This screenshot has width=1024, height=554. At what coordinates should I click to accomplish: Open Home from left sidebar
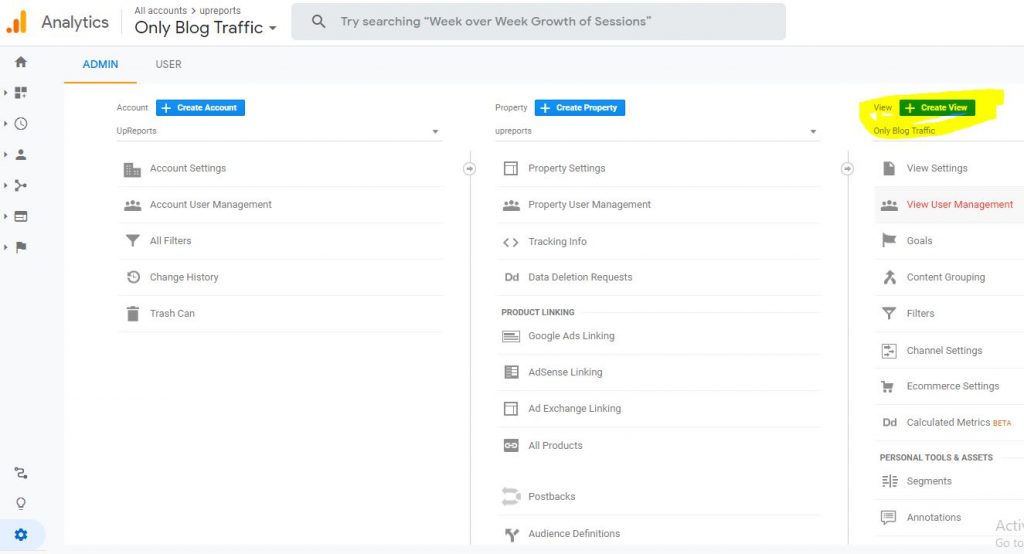pos(21,62)
